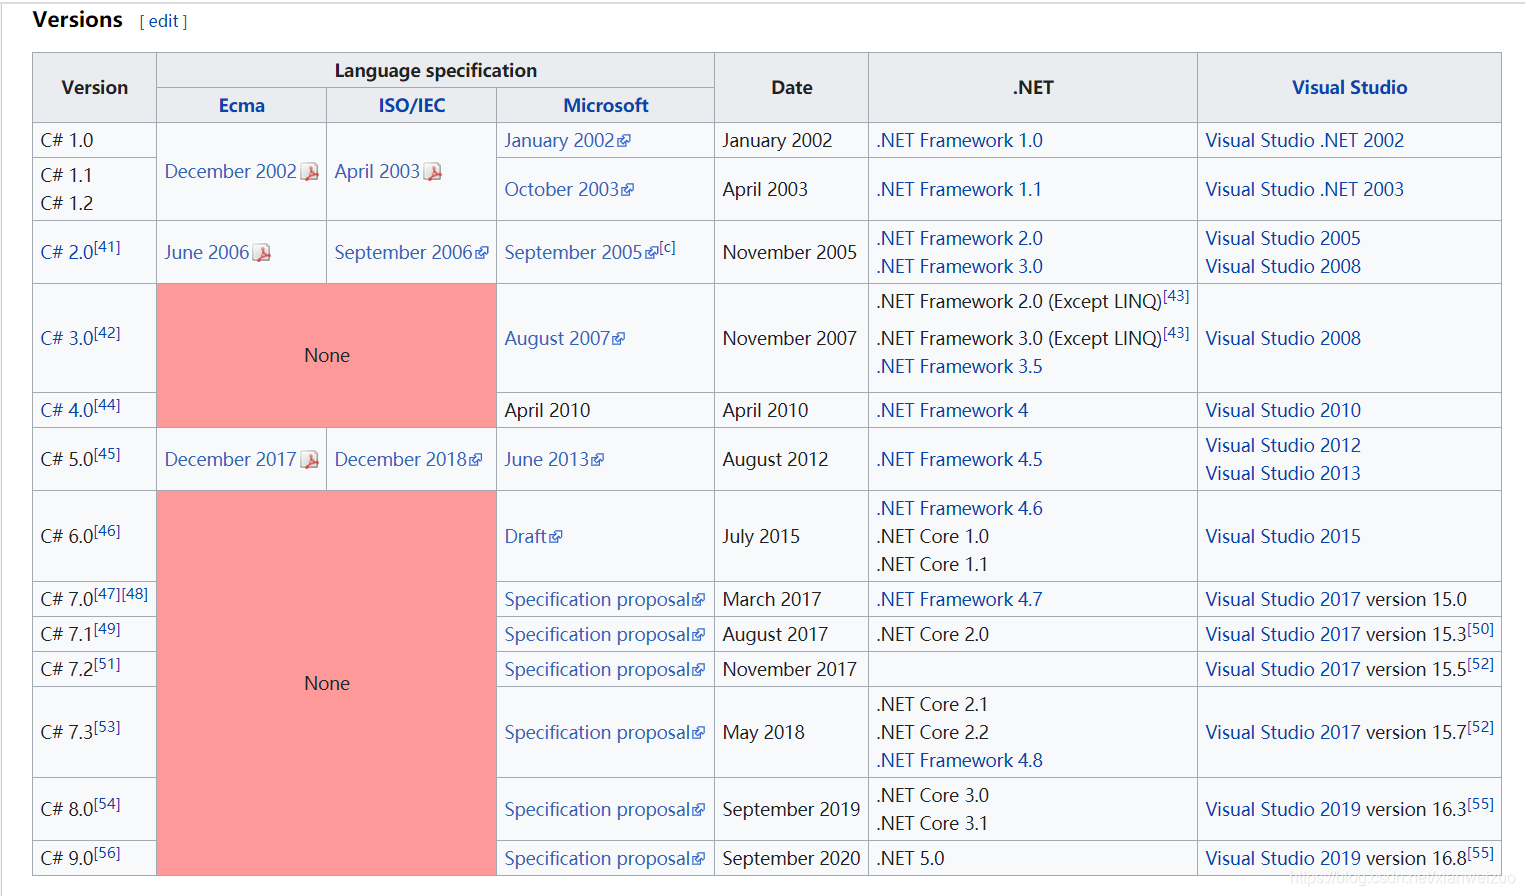Click footnote [c] after September 2005
The height and width of the screenshot is (896, 1525).
(668, 247)
